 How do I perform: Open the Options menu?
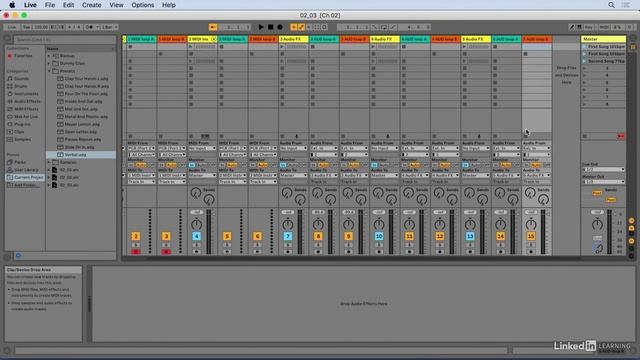coord(142,5)
